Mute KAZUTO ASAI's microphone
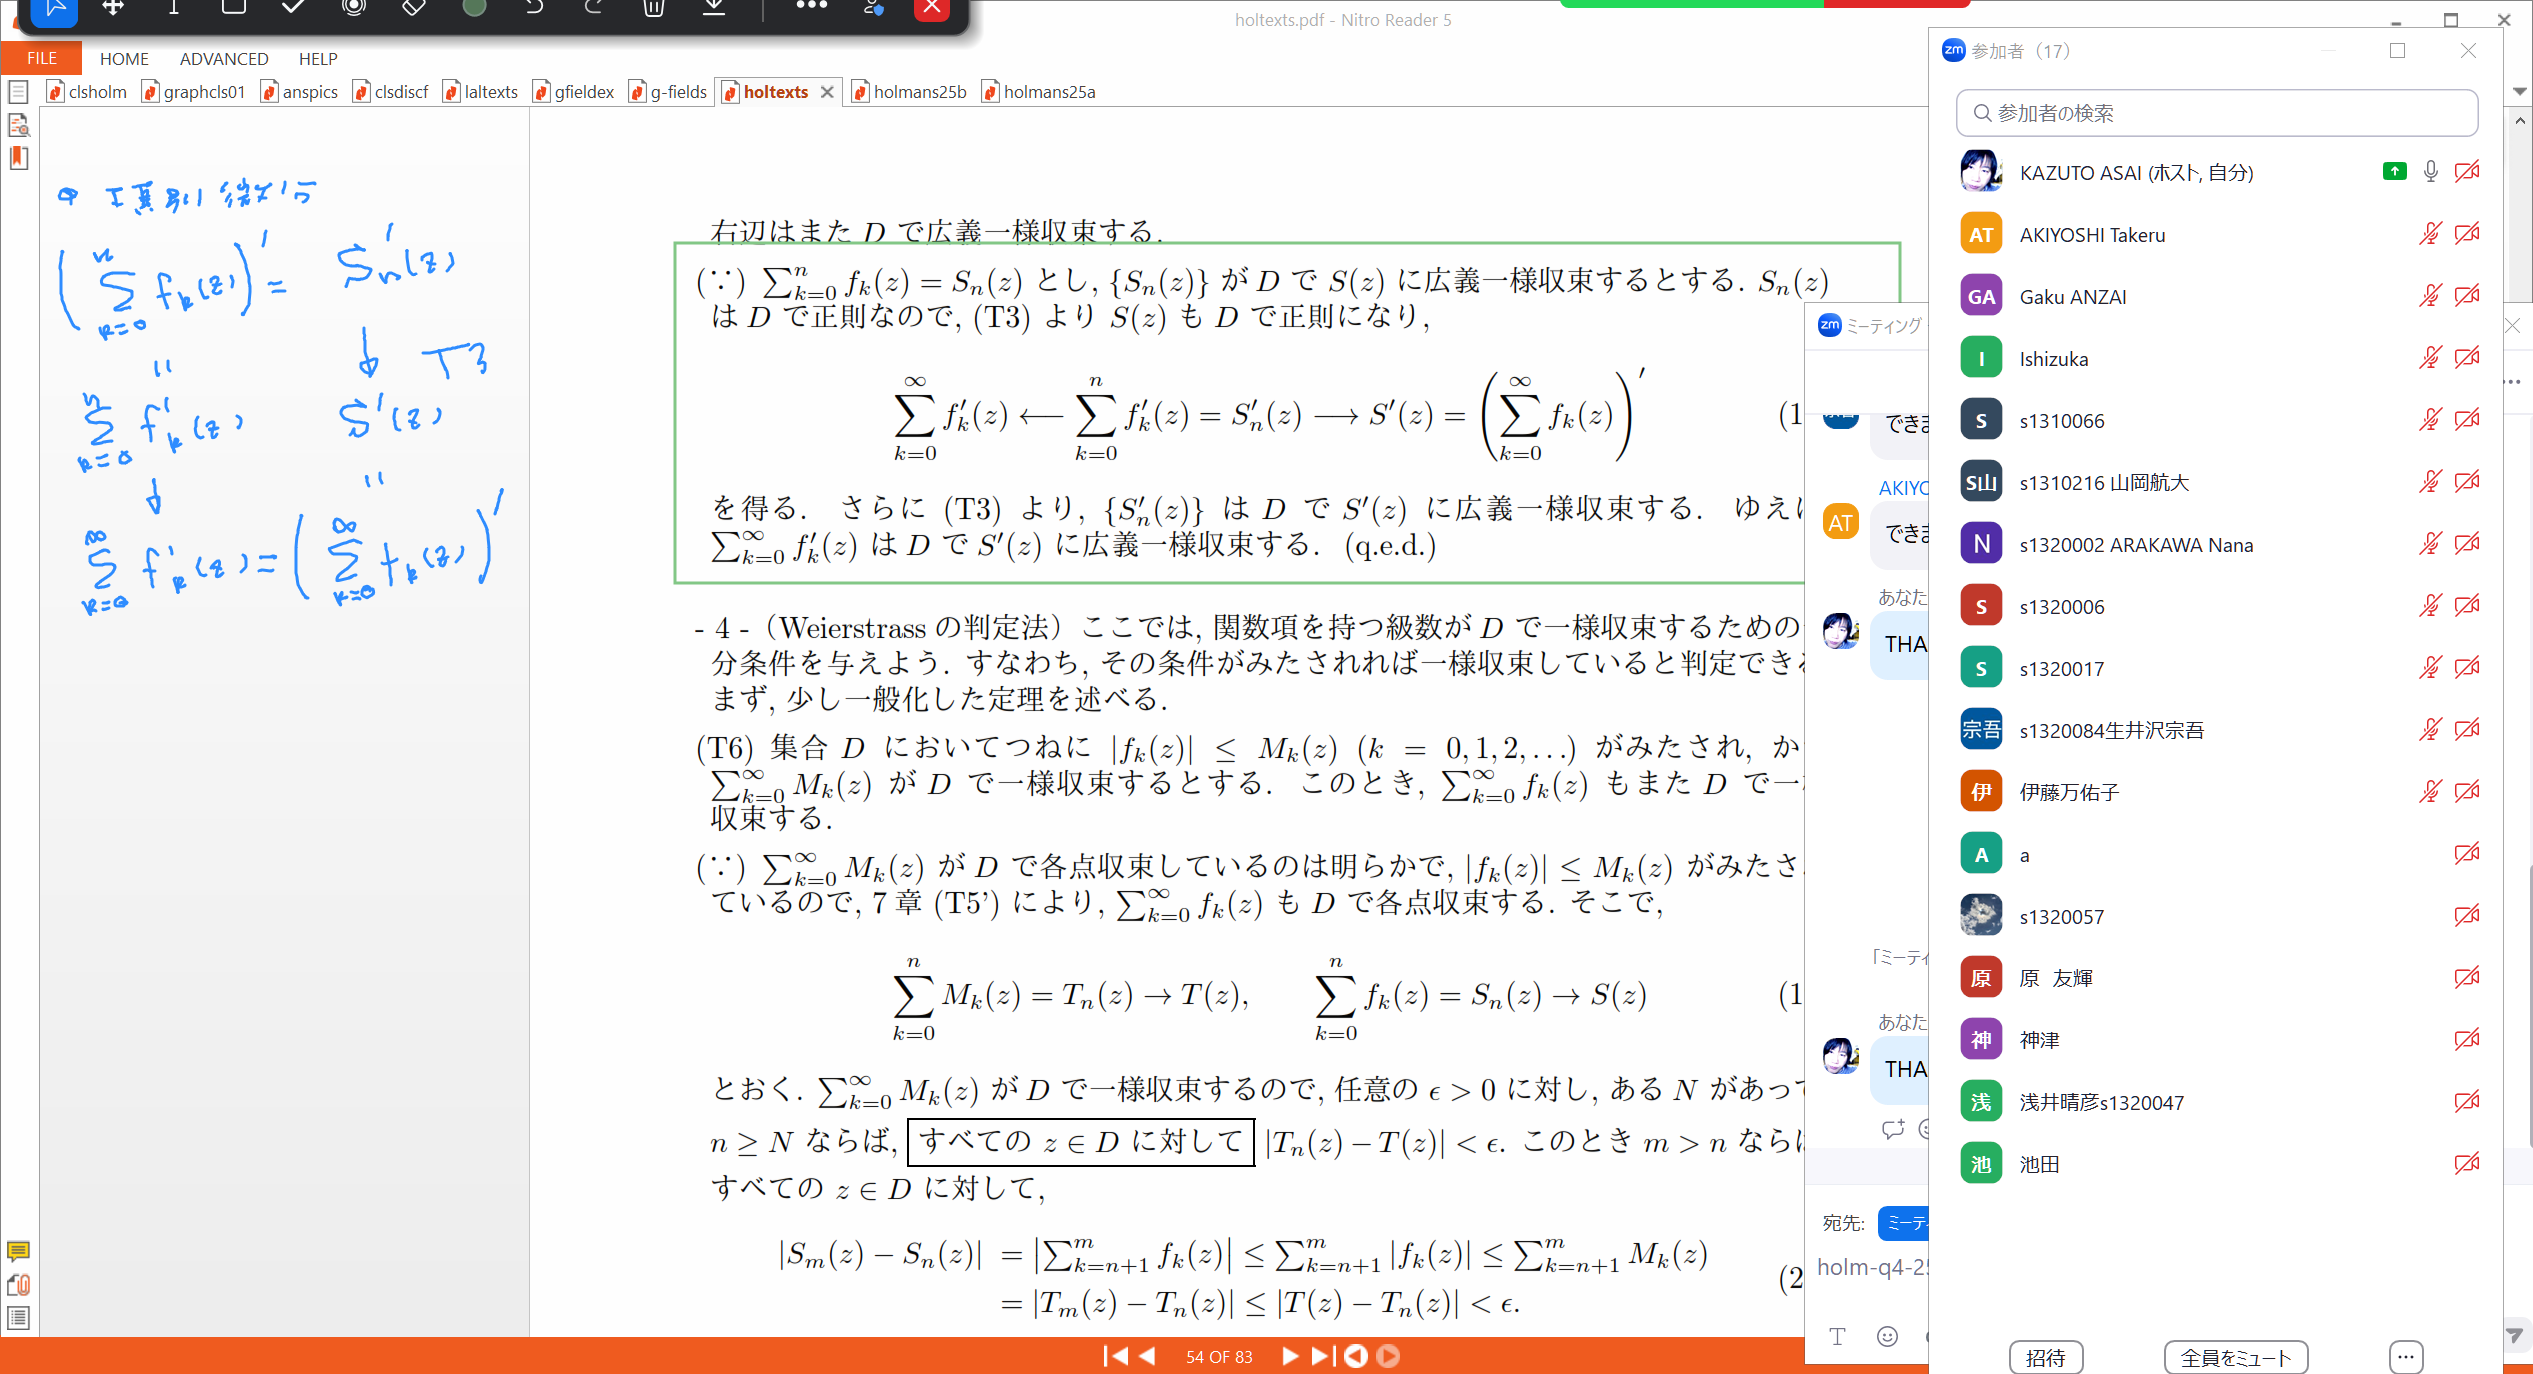The image size is (2533, 1374). (x=2429, y=171)
